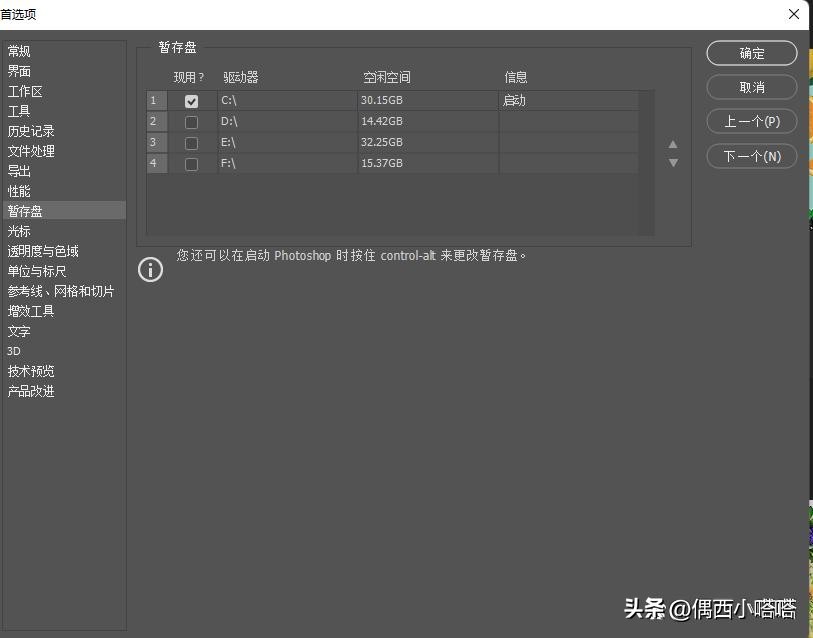This screenshot has width=813, height=638.
Task: Go to previous page with 上一个(P)
Action: pyautogui.click(x=751, y=121)
